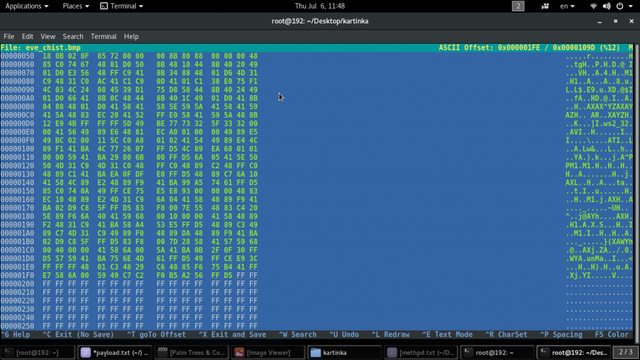
Task: Click terminal title root@192: ~/Desktop/kartinka
Action: 320,21
